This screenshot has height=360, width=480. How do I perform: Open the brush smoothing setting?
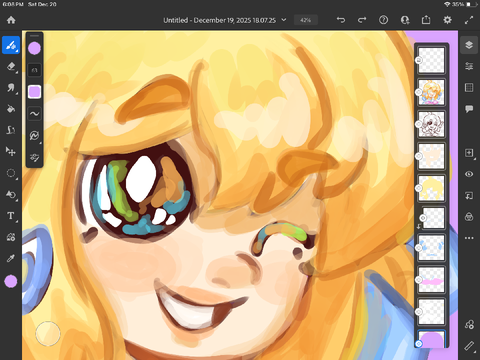34,114
